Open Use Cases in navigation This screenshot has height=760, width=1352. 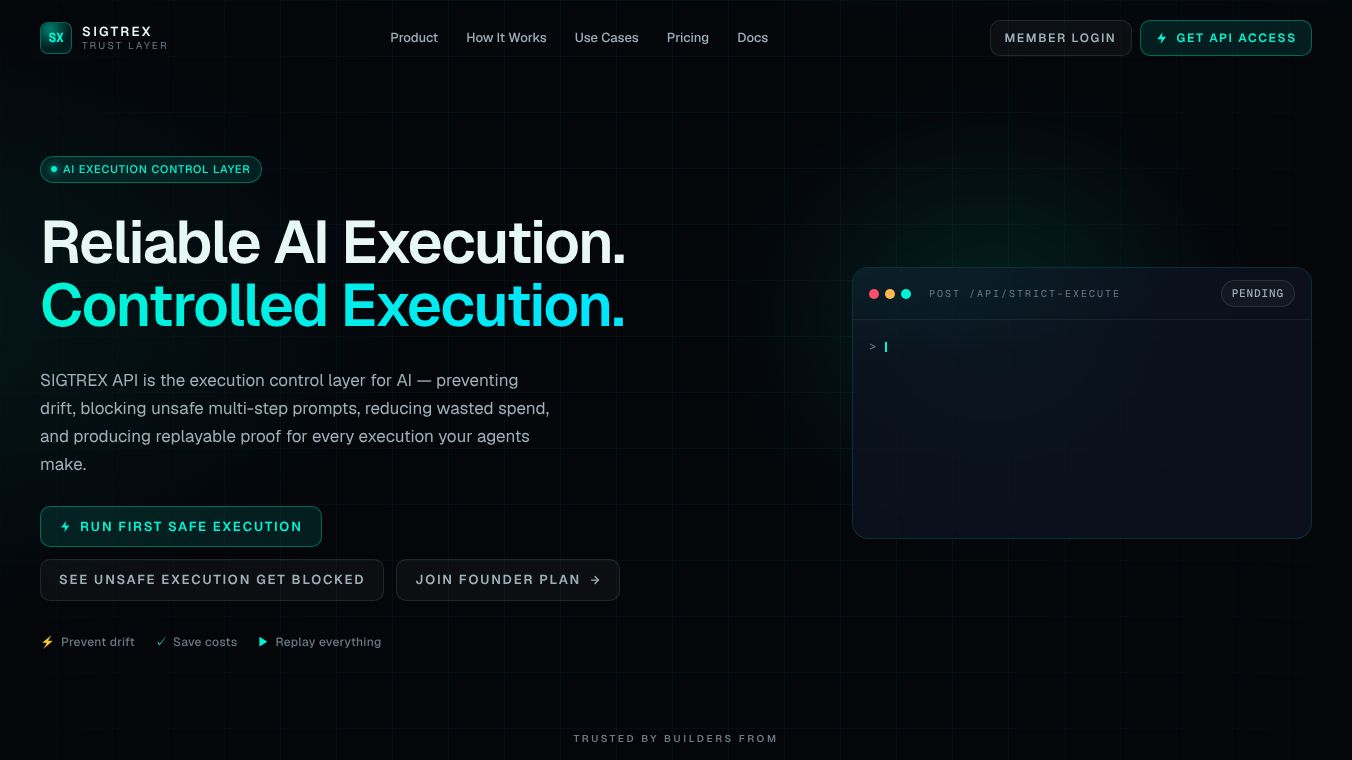606,38
